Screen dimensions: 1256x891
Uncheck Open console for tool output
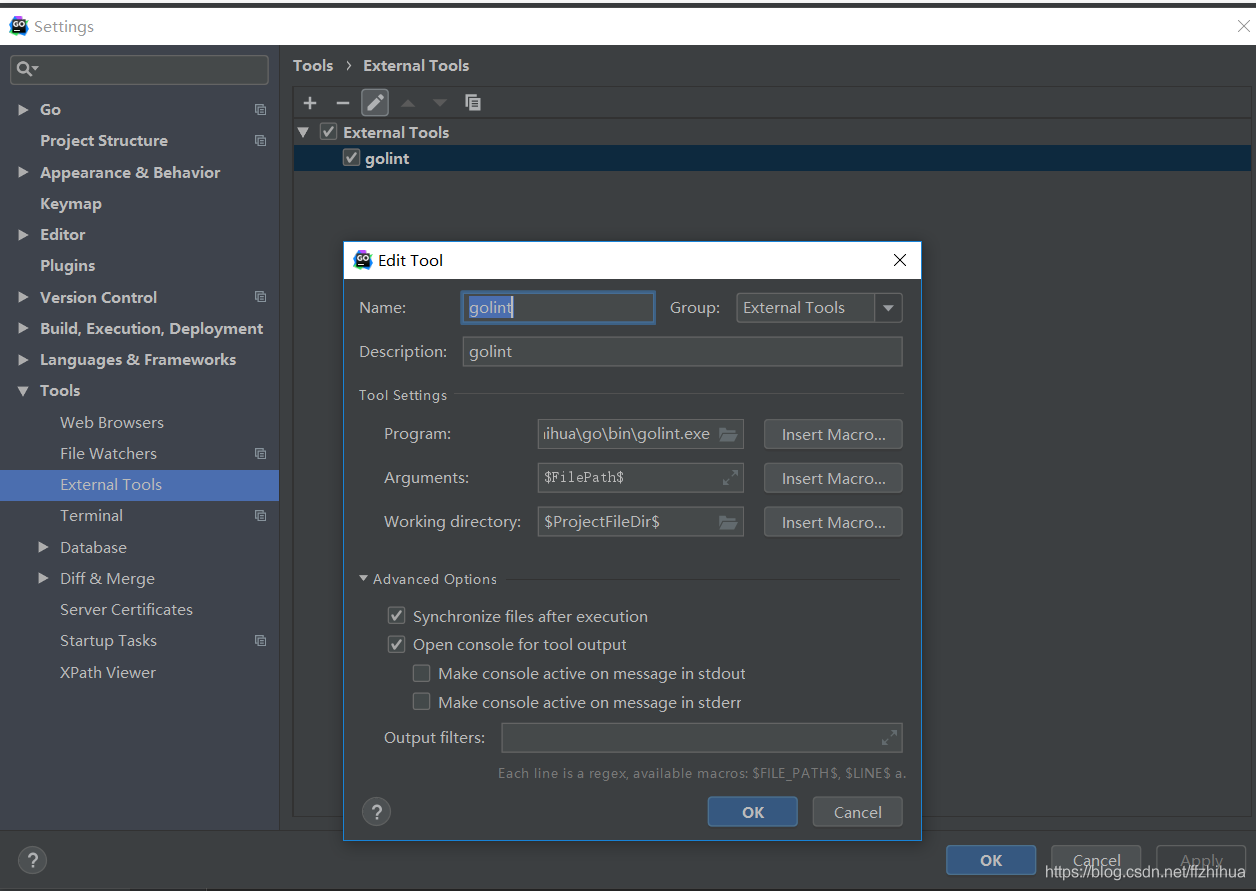pyautogui.click(x=397, y=645)
